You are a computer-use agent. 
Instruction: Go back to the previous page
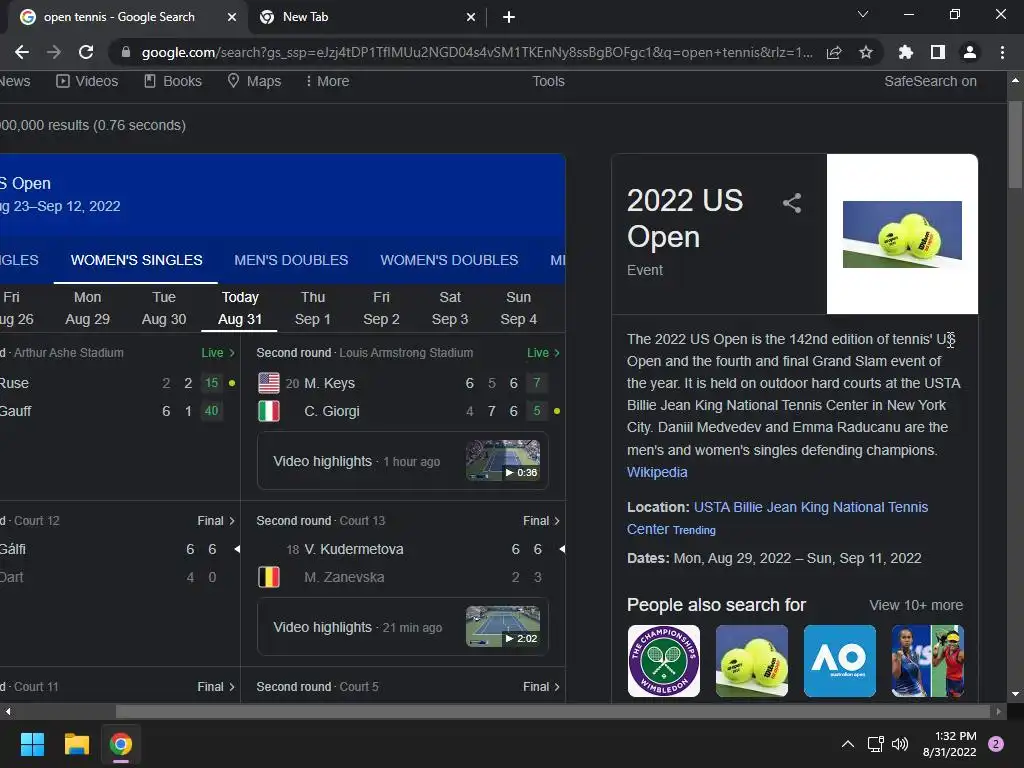pos(22,52)
